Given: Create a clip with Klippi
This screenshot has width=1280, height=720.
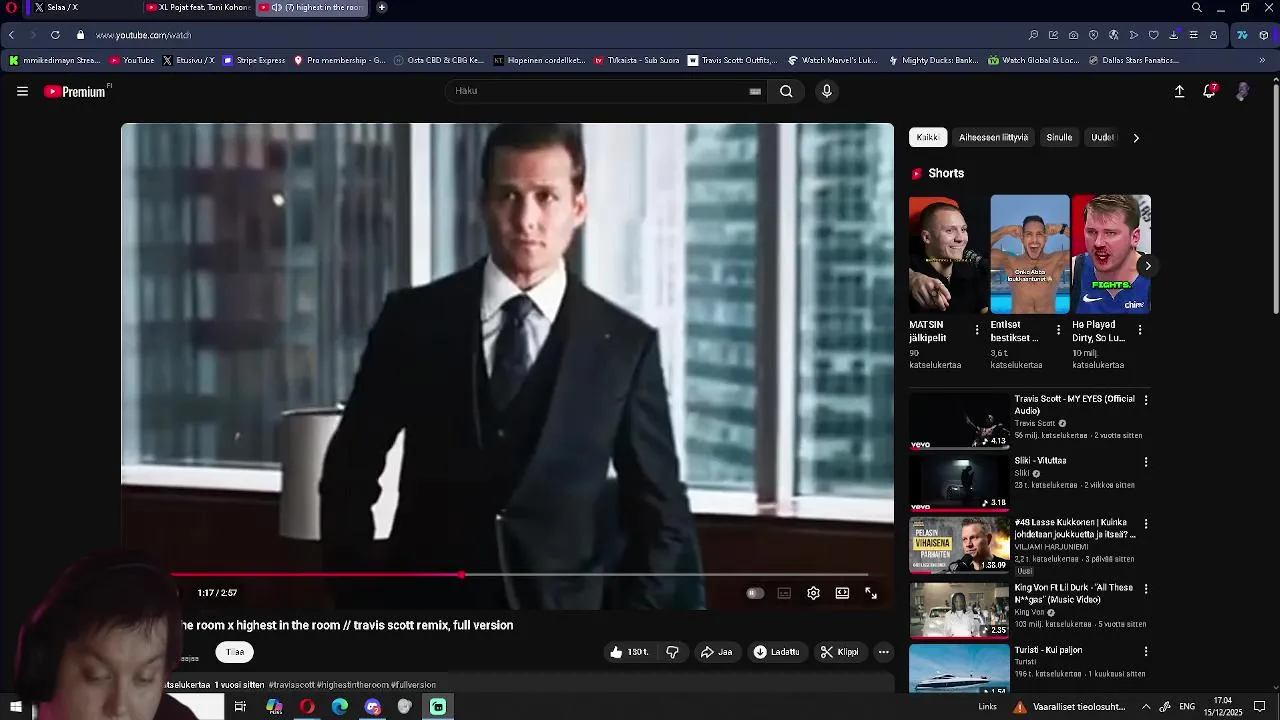Looking at the screenshot, I should tap(840, 652).
